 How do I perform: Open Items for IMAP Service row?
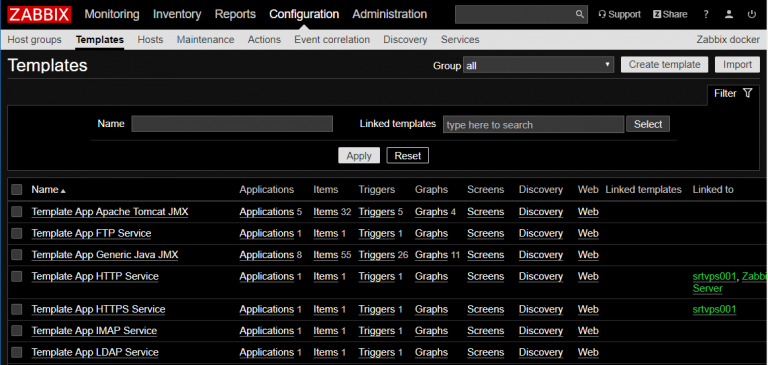click(x=326, y=331)
